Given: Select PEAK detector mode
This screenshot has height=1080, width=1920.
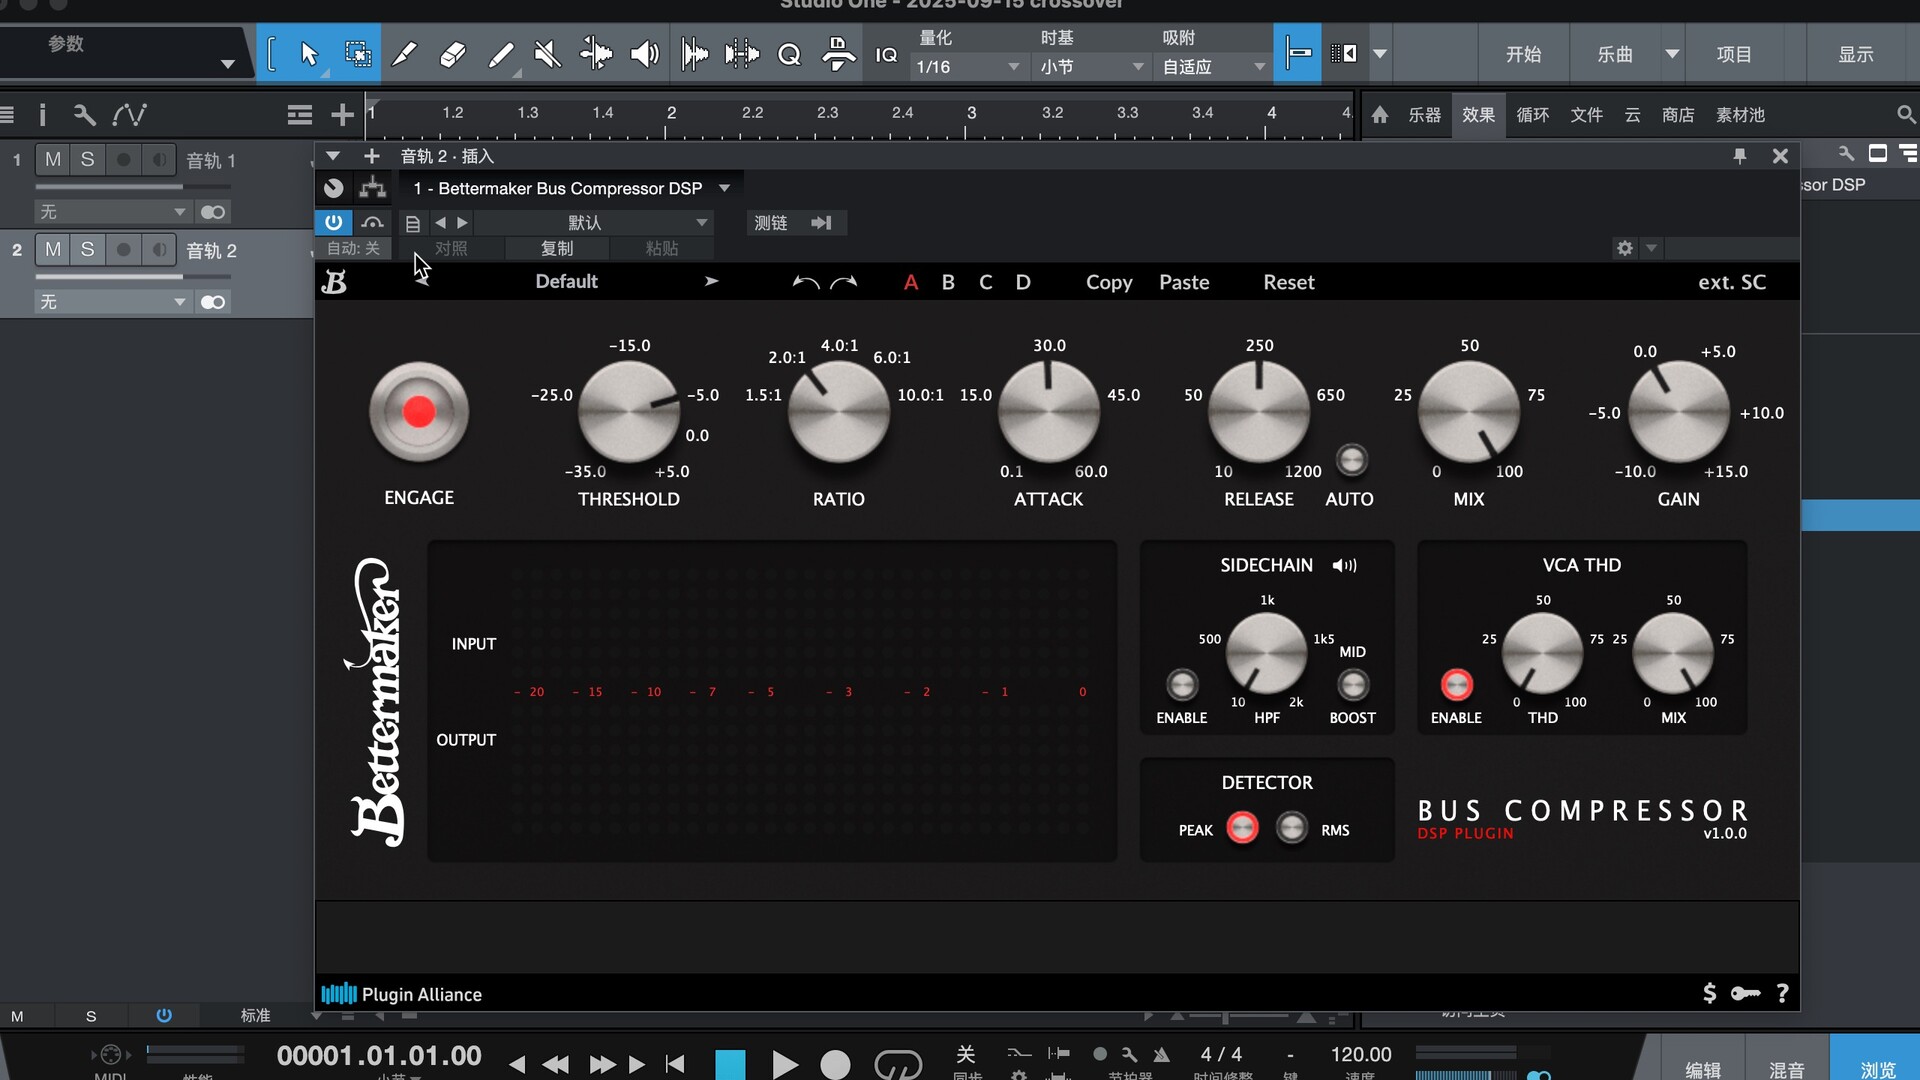Looking at the screenshot, I should point(1243,828).
